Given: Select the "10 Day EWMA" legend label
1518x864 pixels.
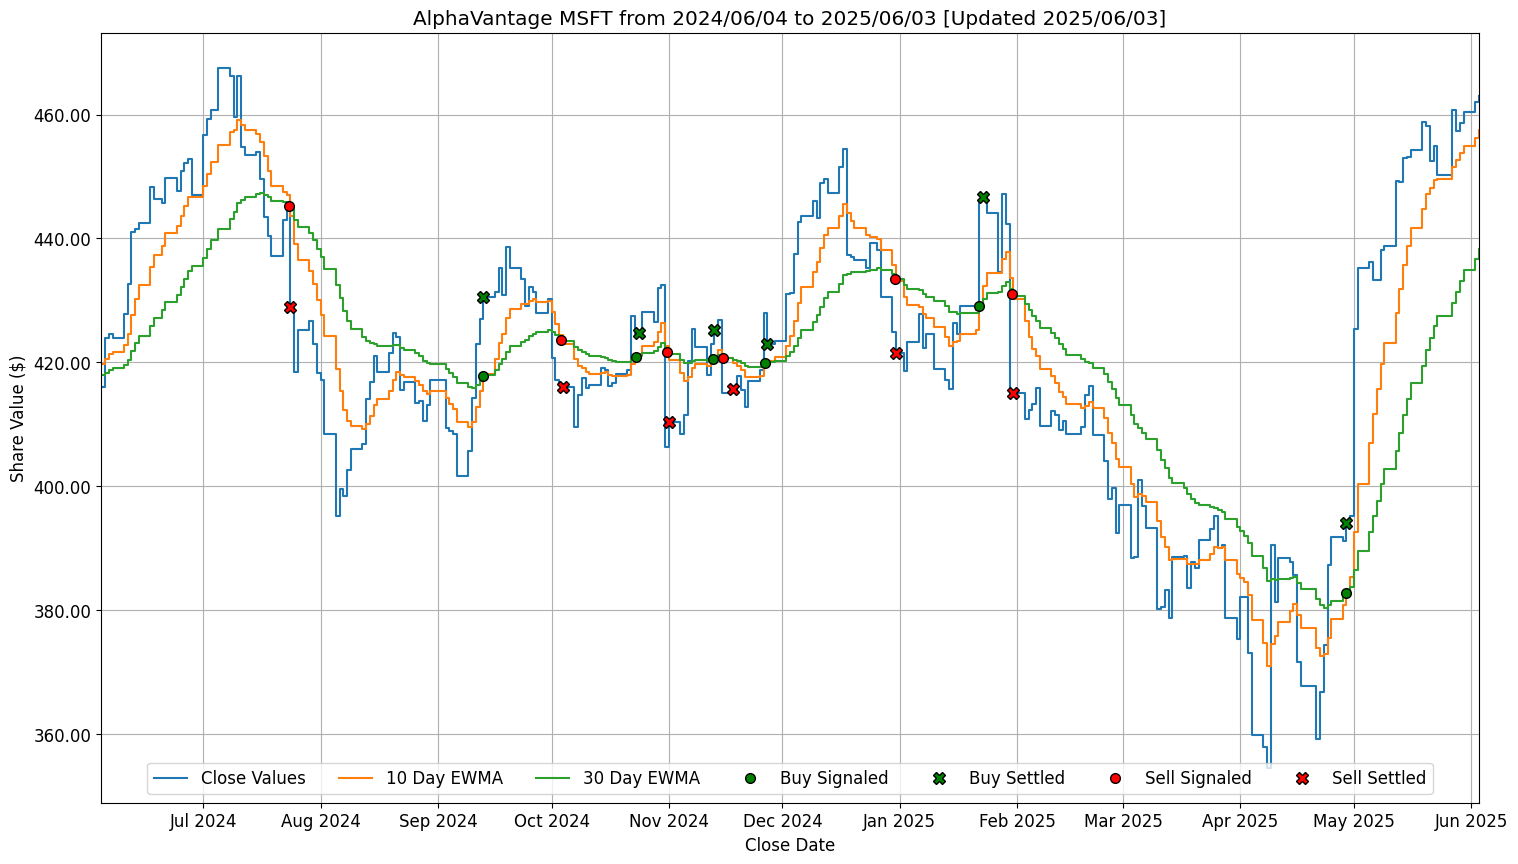Looking at the screenshot, I should coord(444,778).
